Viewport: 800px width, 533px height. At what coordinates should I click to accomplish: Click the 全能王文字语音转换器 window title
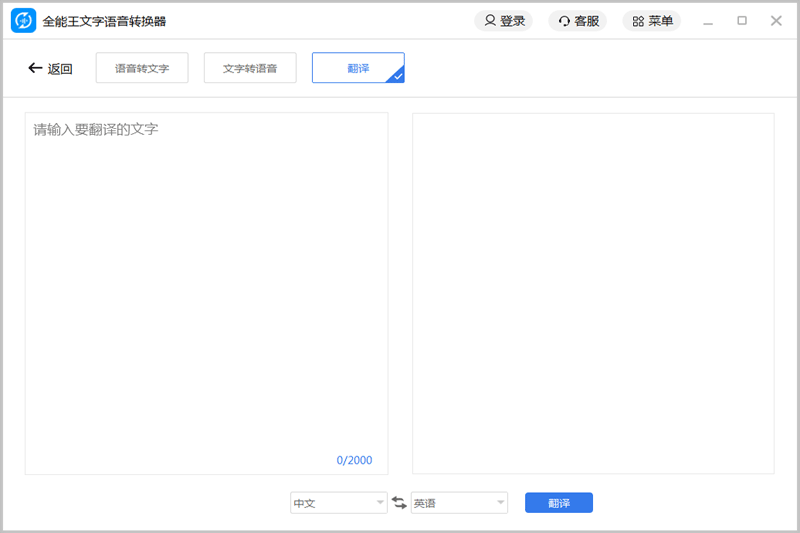[x=104, y=21]
